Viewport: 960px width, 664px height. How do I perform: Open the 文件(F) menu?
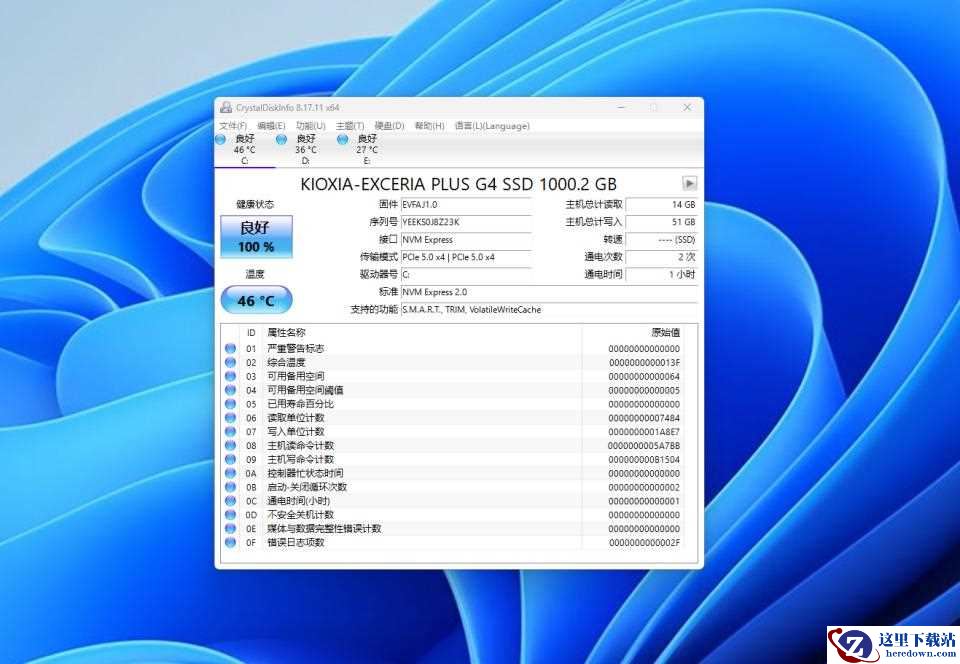[x=233, y=125]
